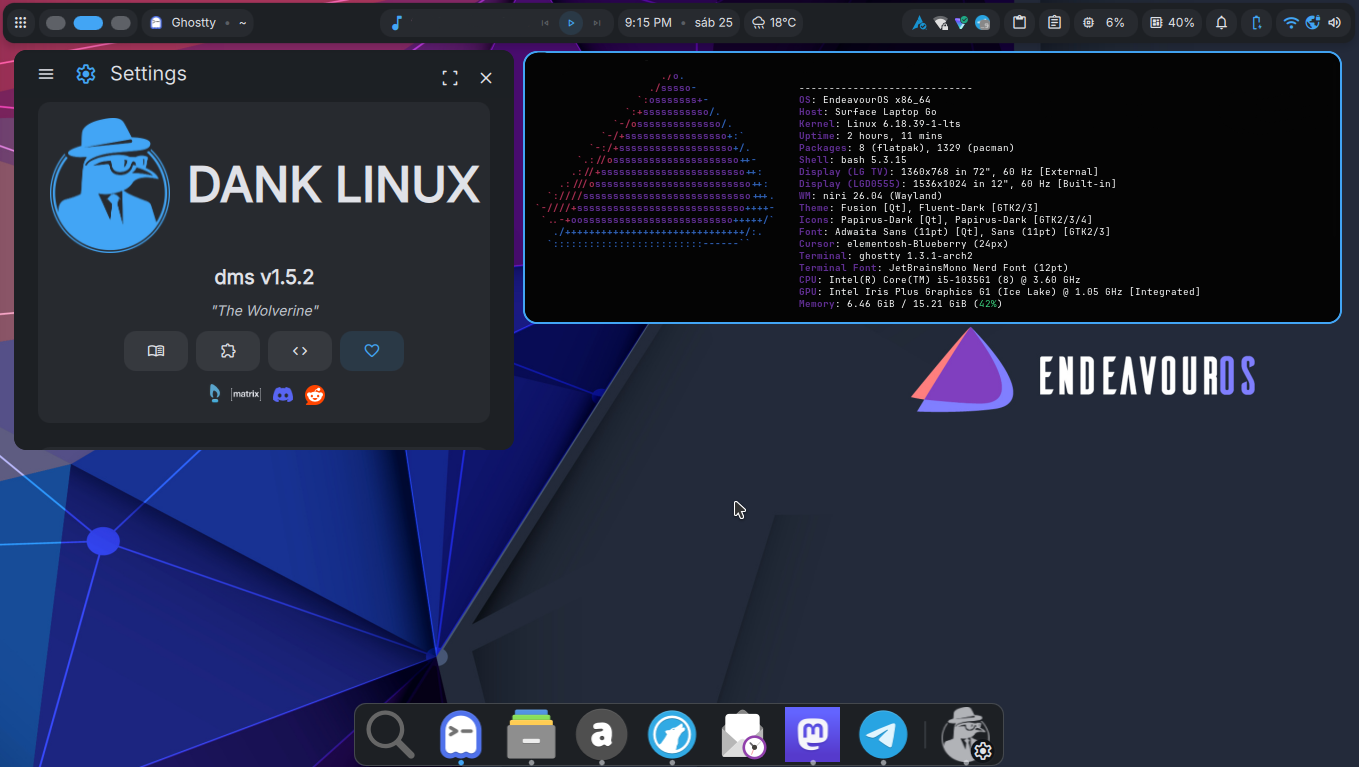The width and height of the screenshot is (1359, 767).
Task: Open the Reddit link icon
Action: pos(315,395)
